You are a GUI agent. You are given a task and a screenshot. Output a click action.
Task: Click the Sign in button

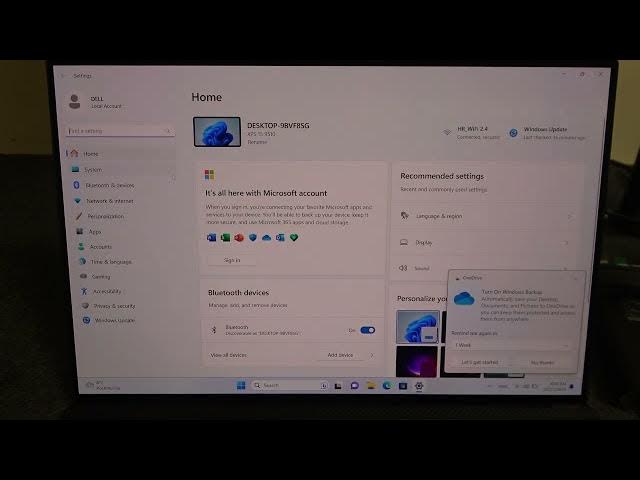point(232,260)
